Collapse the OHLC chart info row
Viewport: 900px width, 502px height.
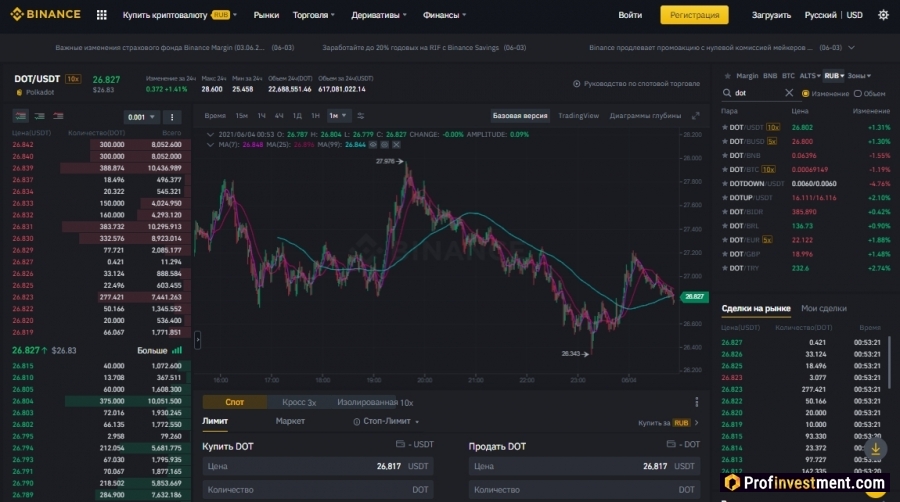(210, 134)
